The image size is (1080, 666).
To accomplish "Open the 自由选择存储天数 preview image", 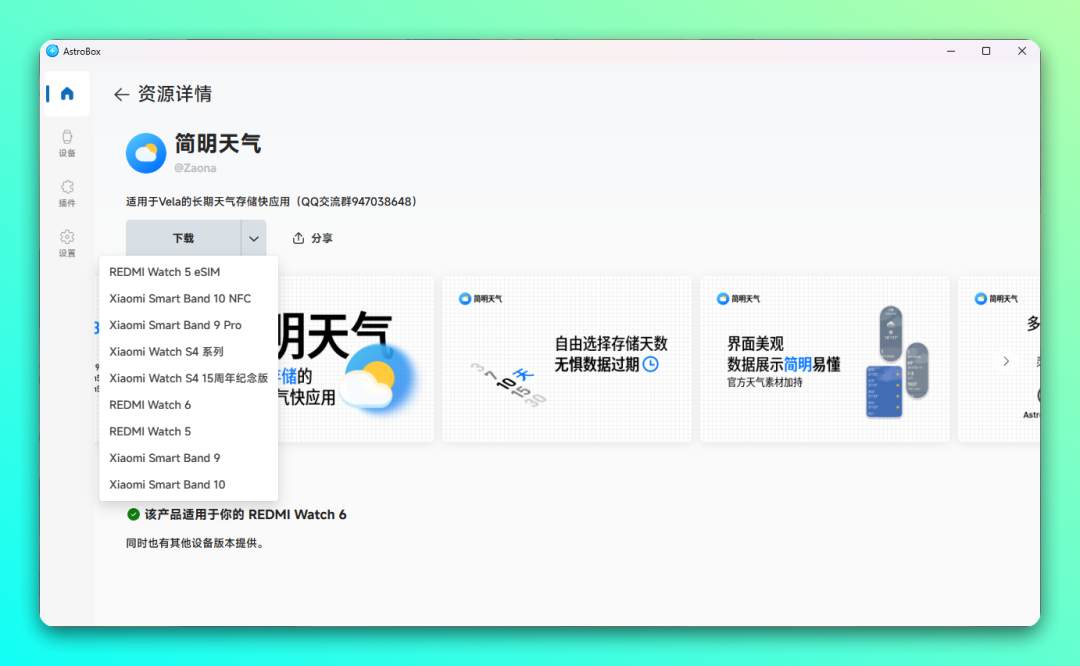I will [567, 358].
